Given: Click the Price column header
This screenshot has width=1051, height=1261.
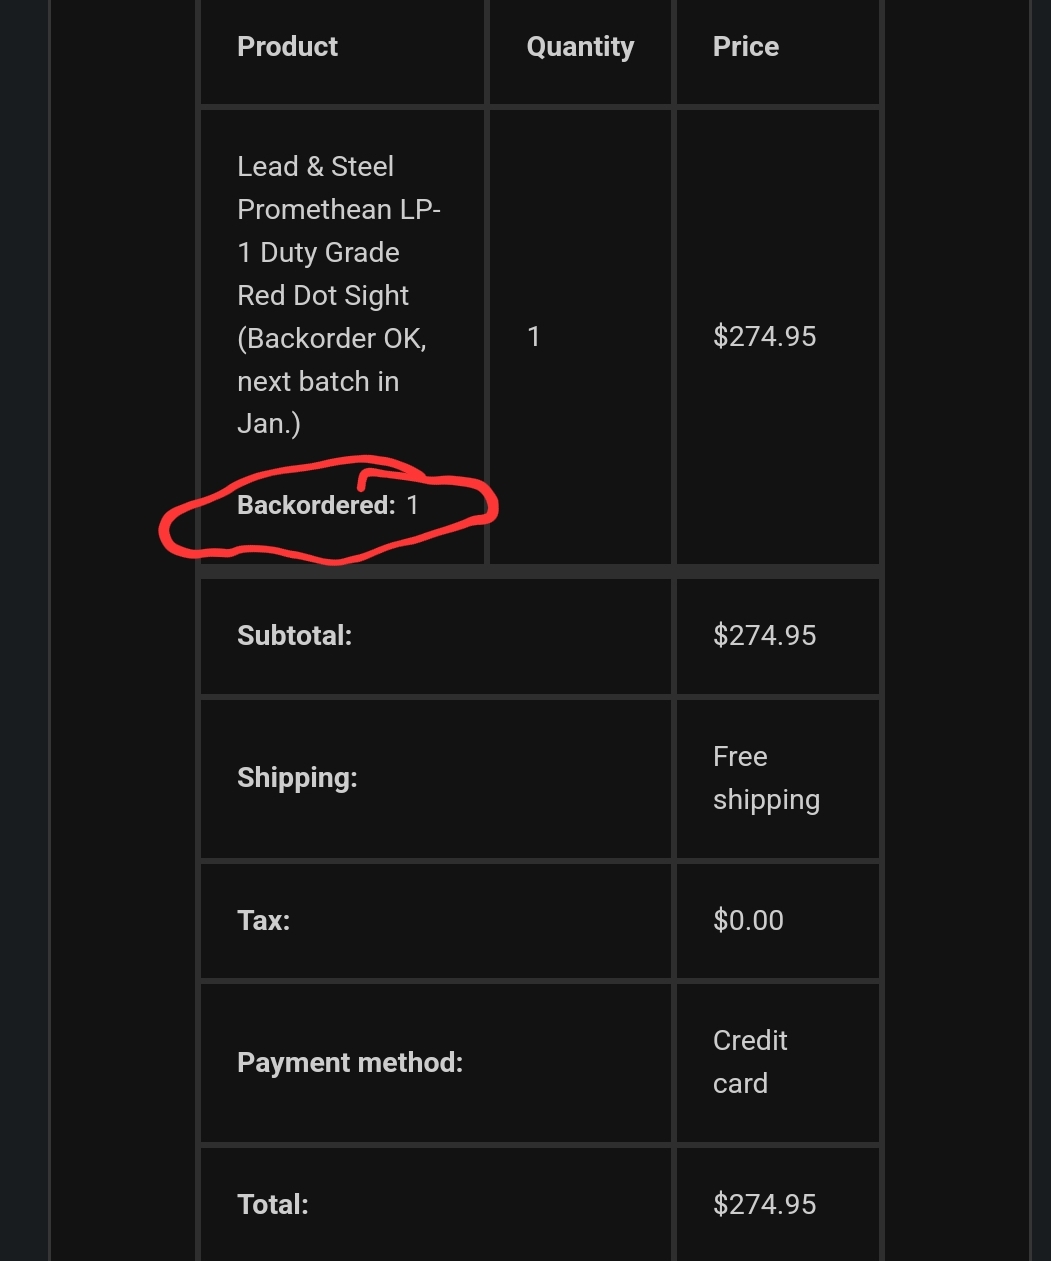Looking at the screenshot, I should [745, 47].
